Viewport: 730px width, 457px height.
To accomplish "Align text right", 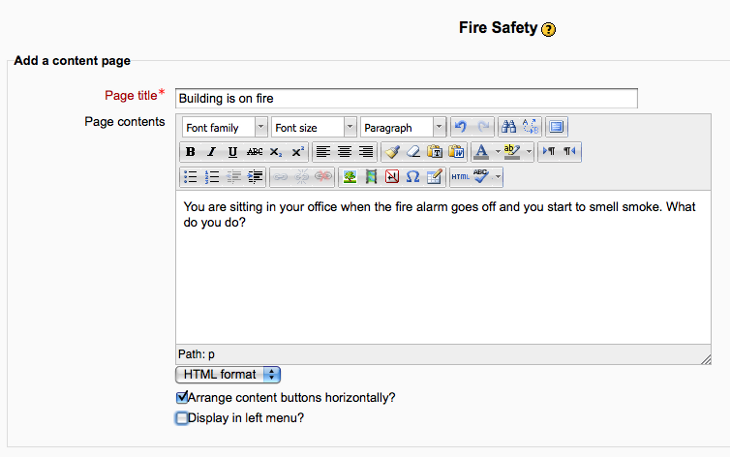I will pos(366,152).
